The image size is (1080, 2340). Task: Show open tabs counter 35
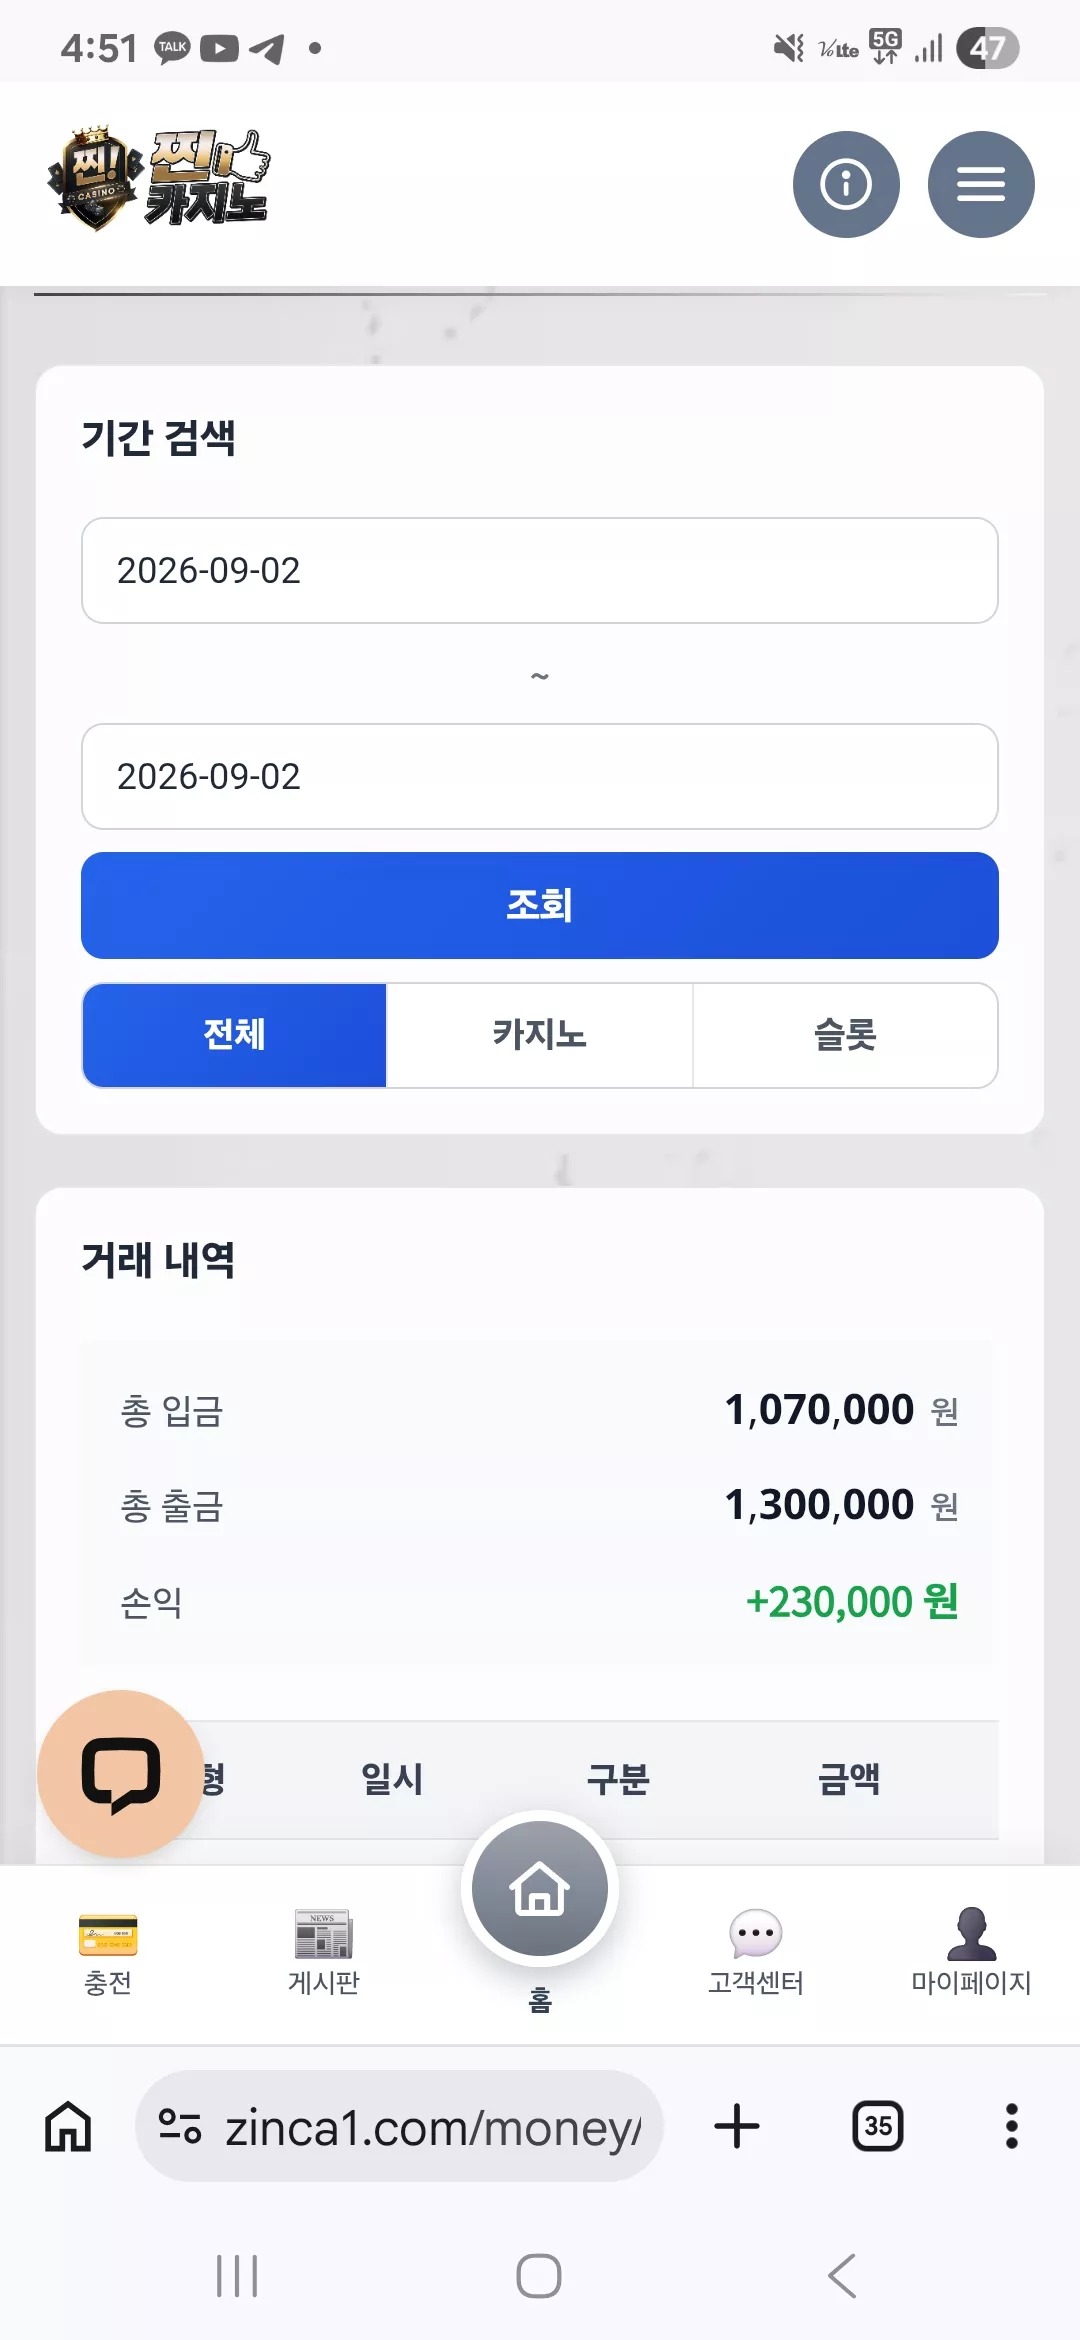(878, 2126)
